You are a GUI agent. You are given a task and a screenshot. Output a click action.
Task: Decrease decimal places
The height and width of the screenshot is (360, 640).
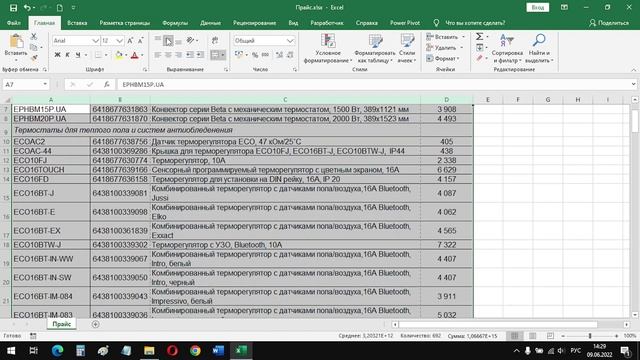(x=290, y=55)
